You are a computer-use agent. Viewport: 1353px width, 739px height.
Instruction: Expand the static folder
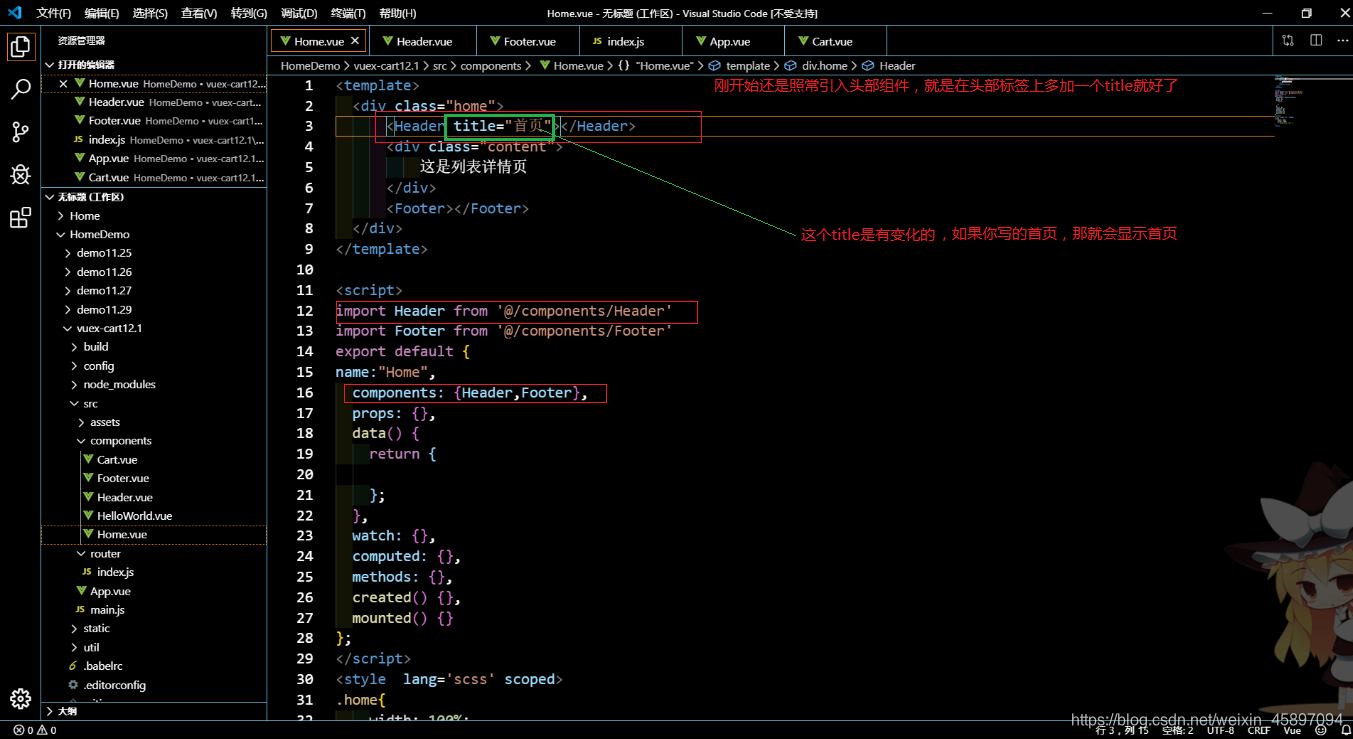tap(154, 628)
